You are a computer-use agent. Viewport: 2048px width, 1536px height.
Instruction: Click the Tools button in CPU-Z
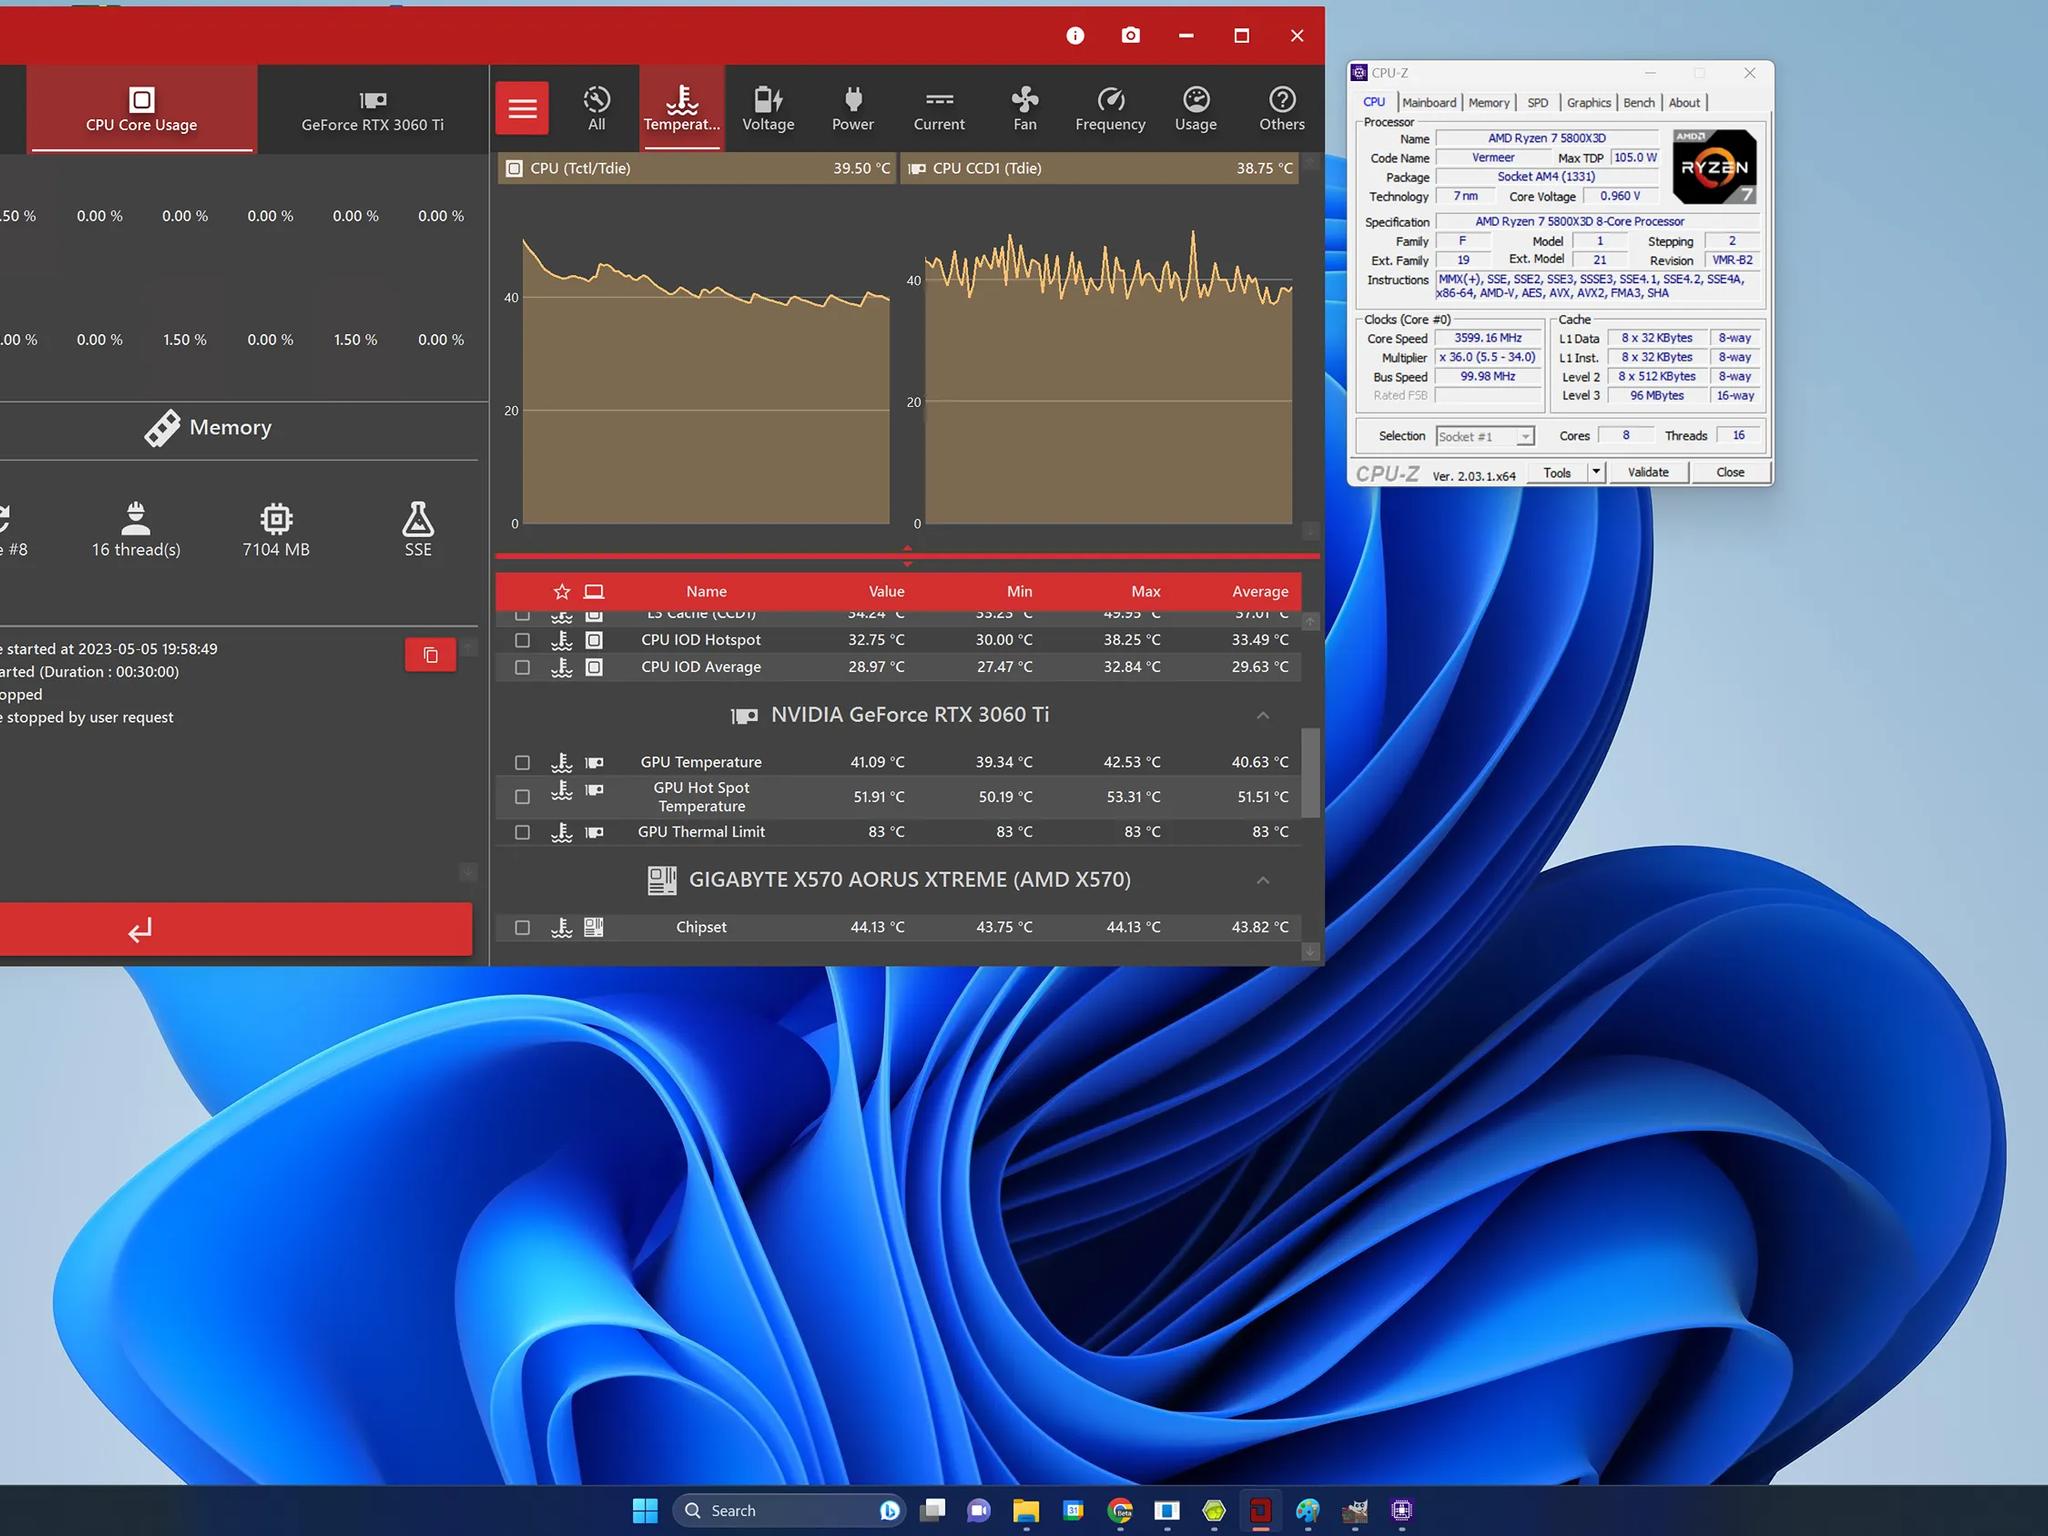coord(1557,472)
